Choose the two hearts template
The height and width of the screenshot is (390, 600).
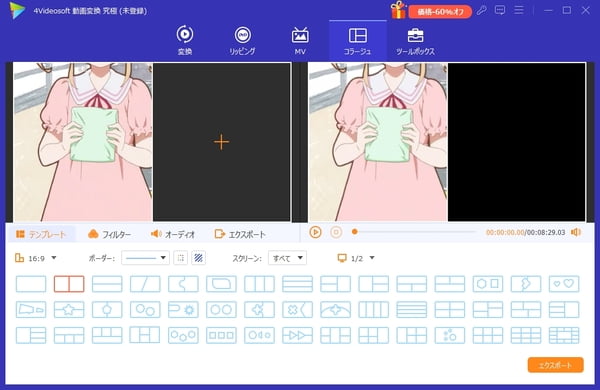coord(564,284)
